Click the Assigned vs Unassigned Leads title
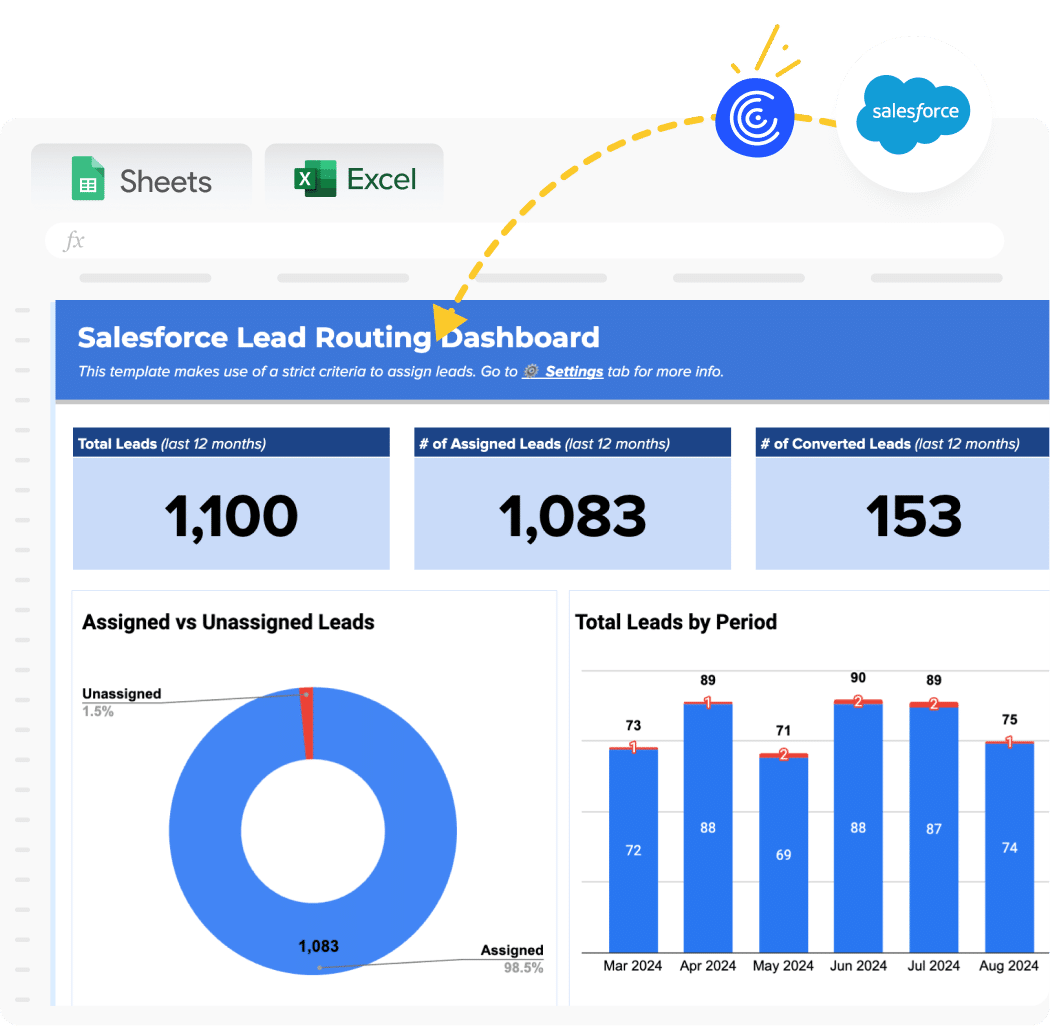This screenshot has width=1050, height=1026. (x=228, y=622)
